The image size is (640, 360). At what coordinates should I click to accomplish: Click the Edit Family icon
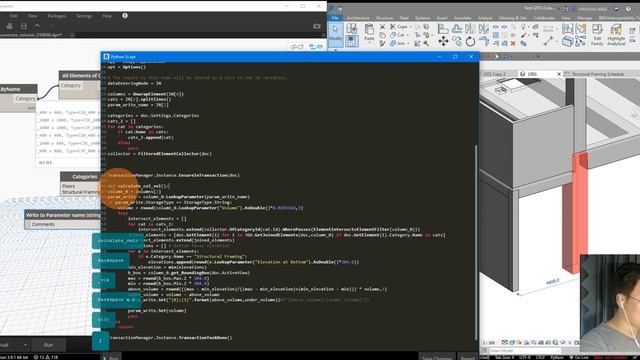pos(597,34)
